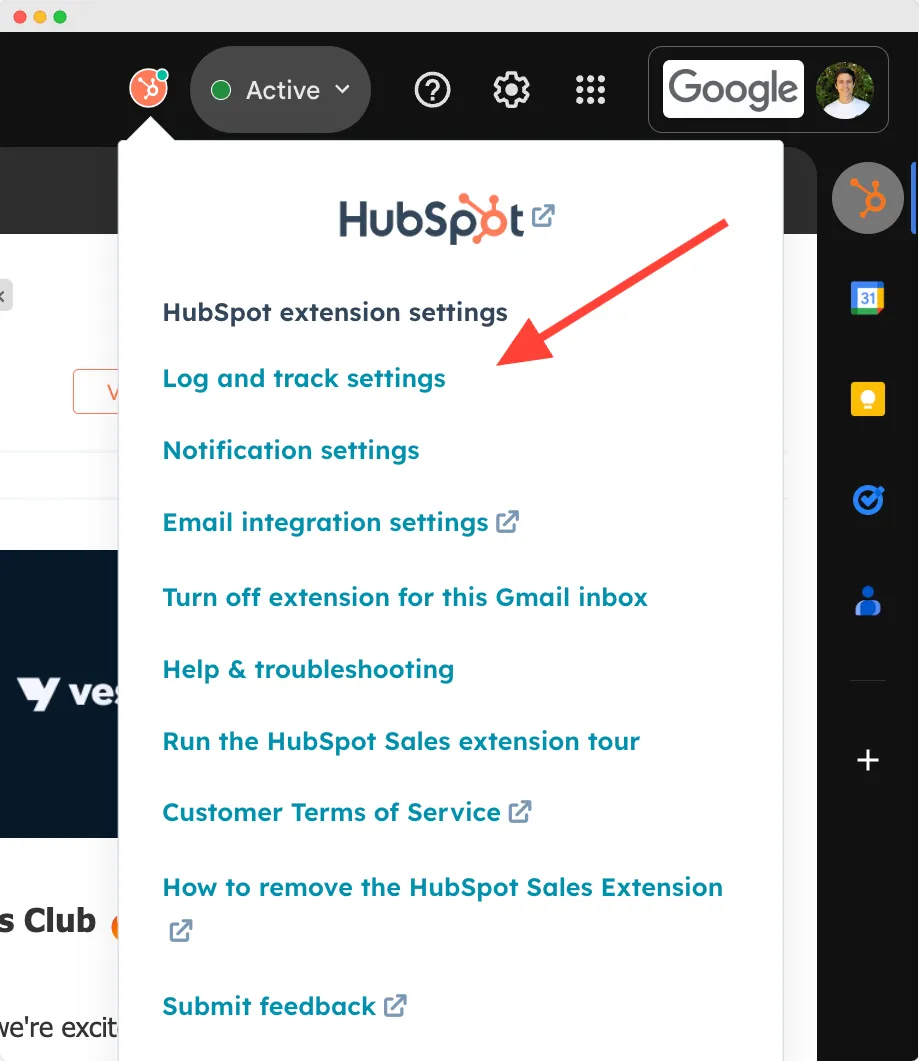Turn off extension for this Gmail inbox
Viewport: 919px width, 1061px height.
pyautogui.click(x=405, y=596)
